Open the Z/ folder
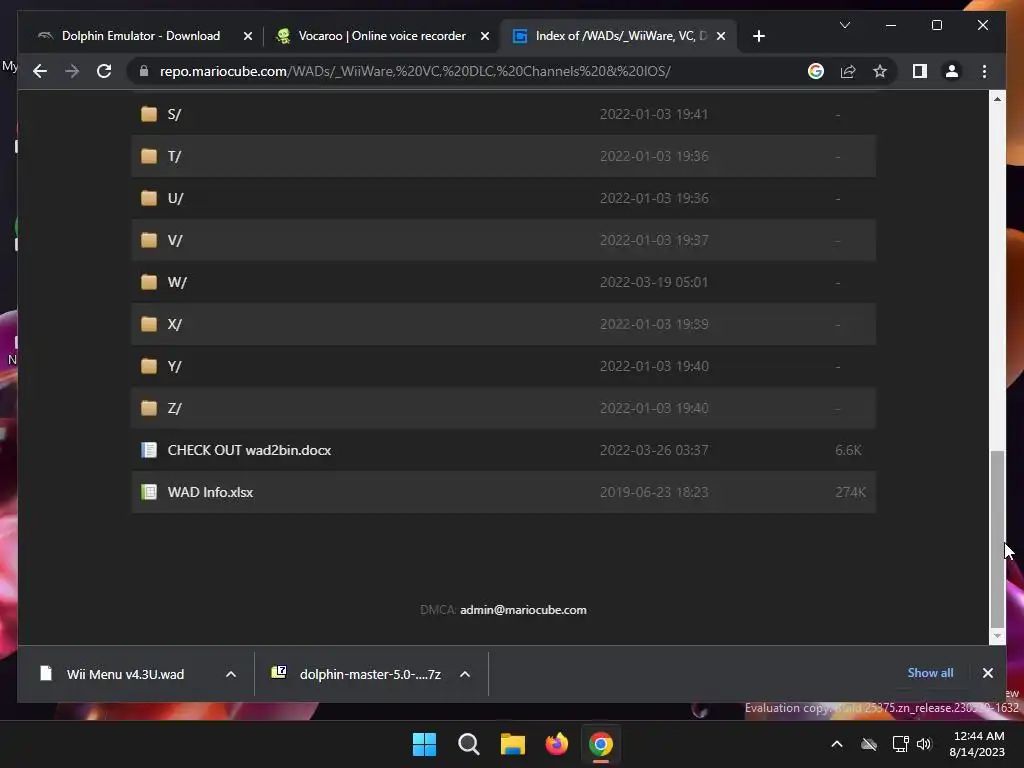Screen dimensions: 1024x768 click(x=174, y=408)
